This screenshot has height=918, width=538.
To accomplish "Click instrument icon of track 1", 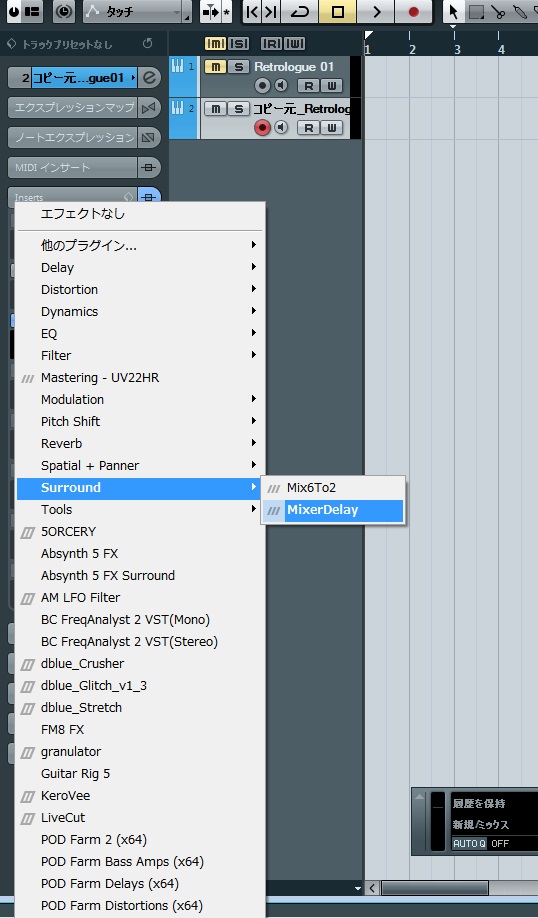I will [177, 66].
